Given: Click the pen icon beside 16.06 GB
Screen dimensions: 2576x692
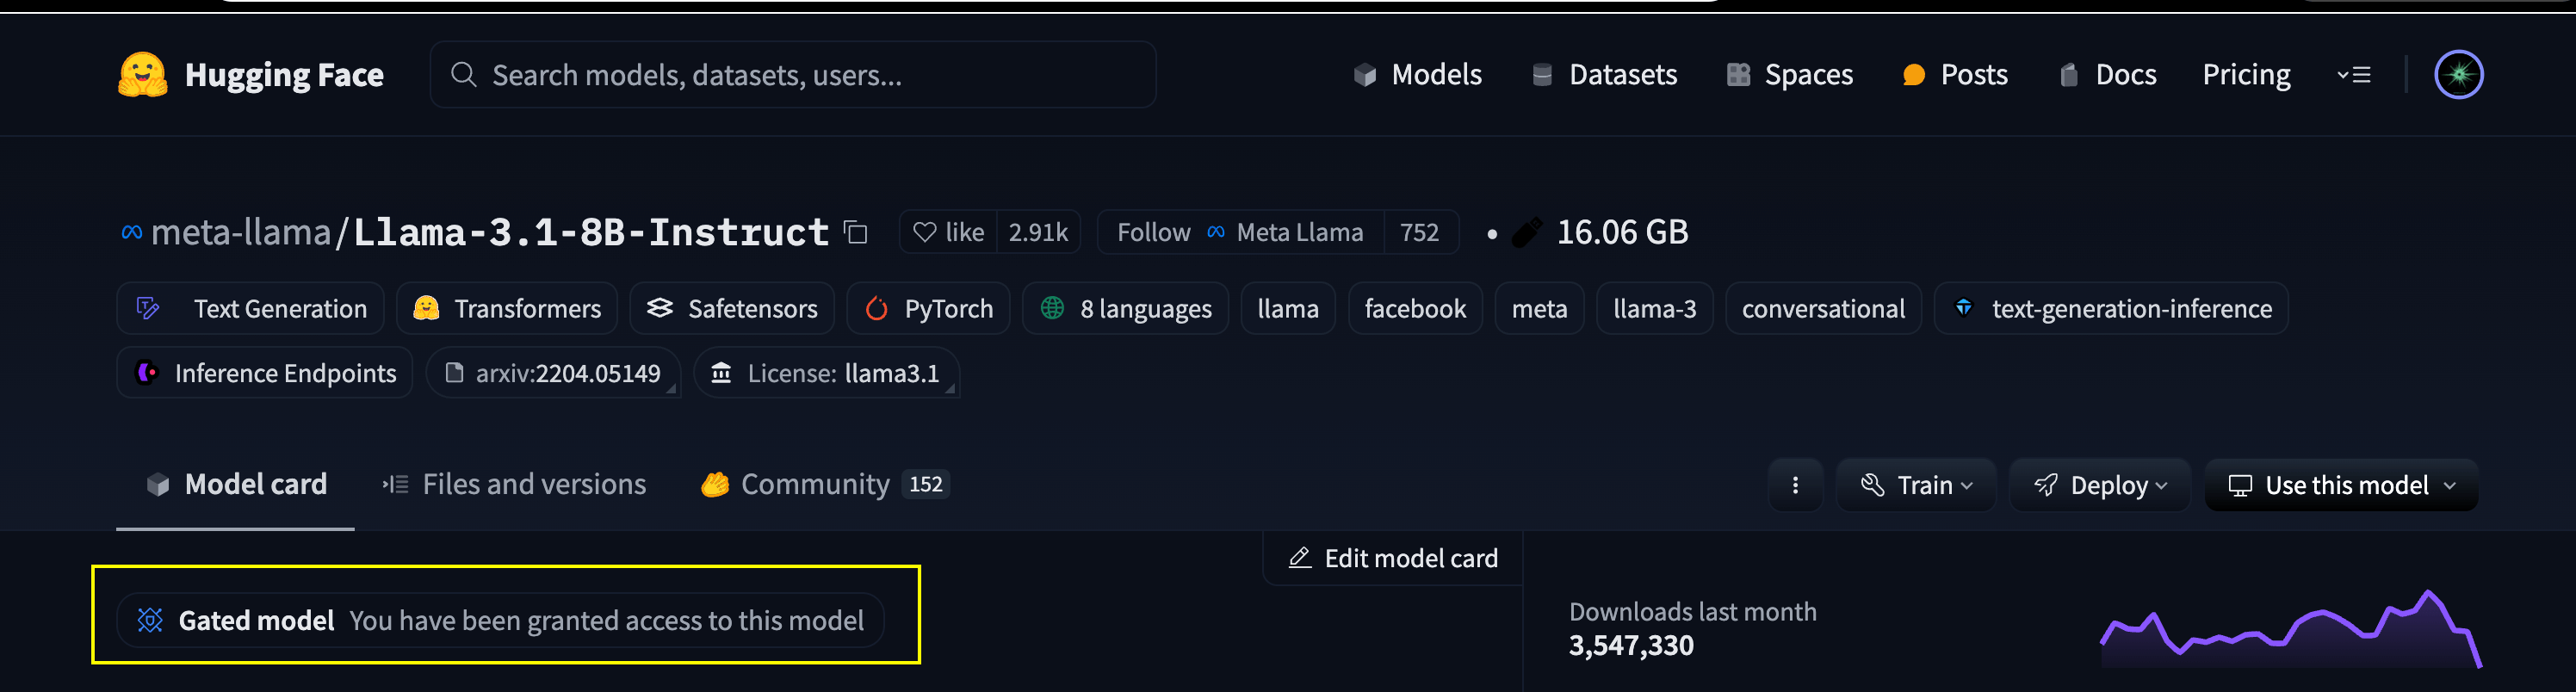Looking at the screenshot, I should point(1526,233).
